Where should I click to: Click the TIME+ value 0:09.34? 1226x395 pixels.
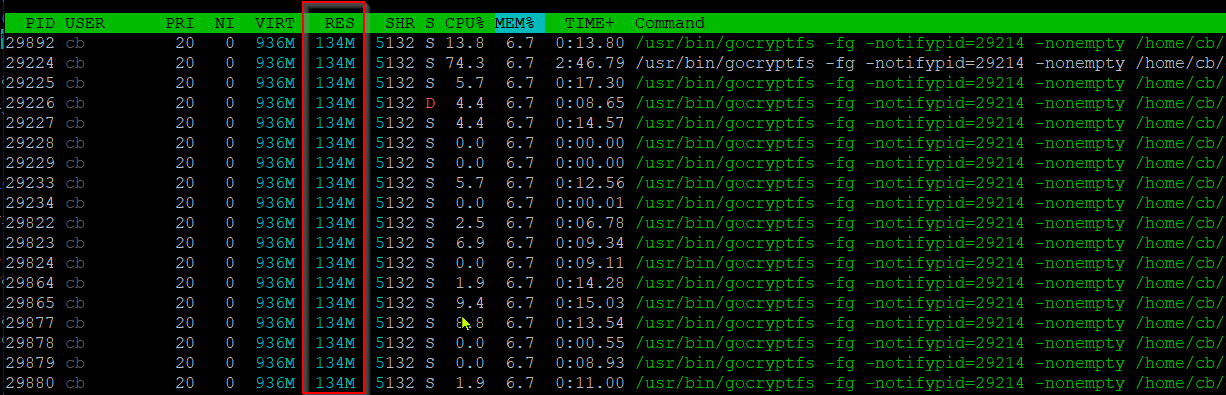pyautogui.click(x=590, y=243)
